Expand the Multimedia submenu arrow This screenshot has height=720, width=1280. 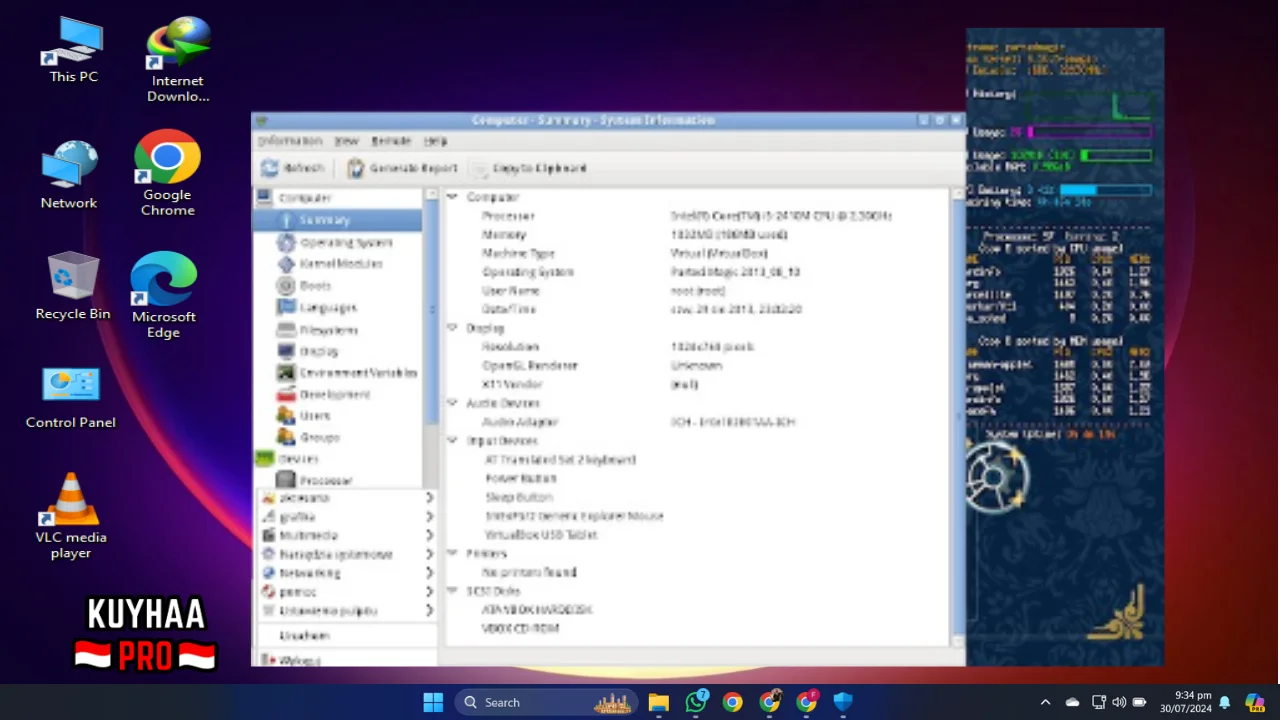(430, 535)
